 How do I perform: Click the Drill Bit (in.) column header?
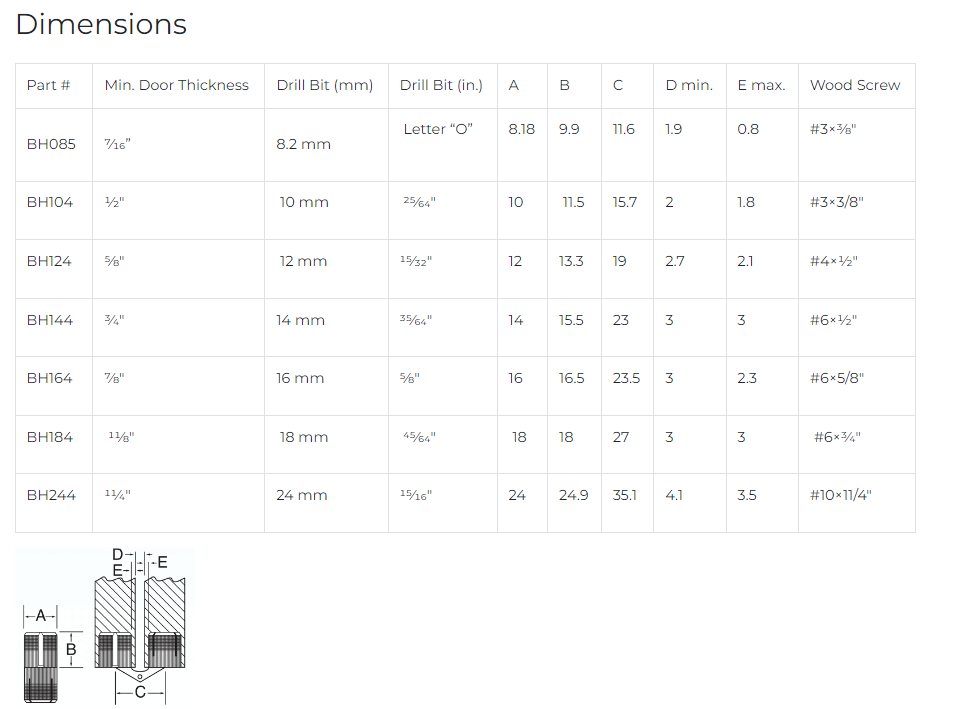(x=441, y=85)
